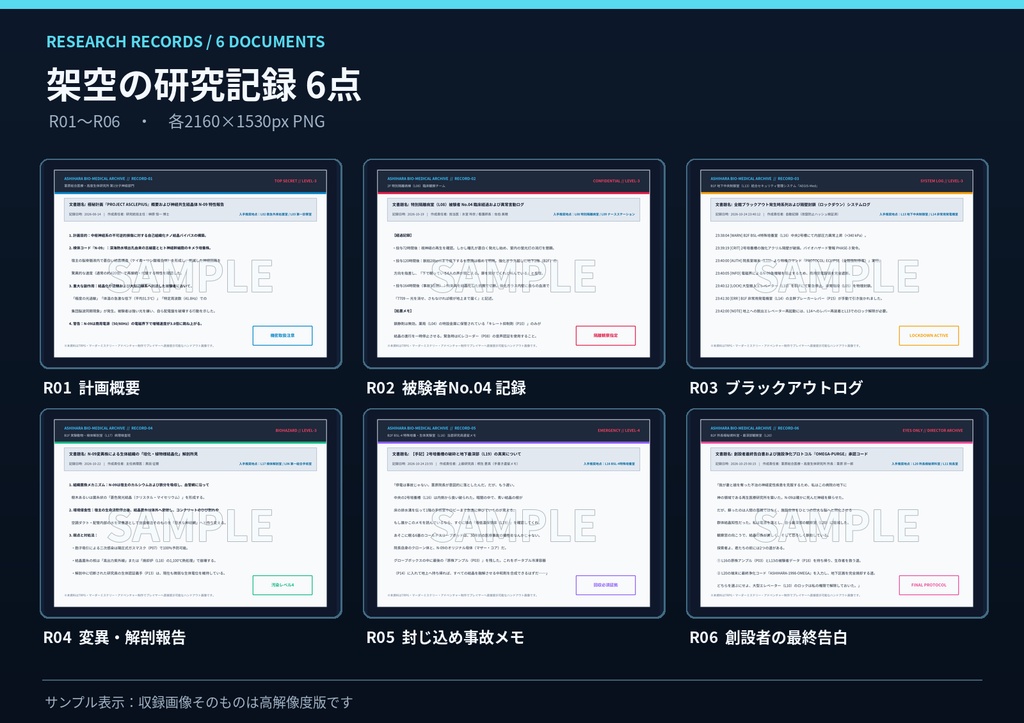The width and height of the screenshot is (1024, 723).
Task: Click the "LOCKDOWN ACTIVE" stamp in R03
Action: coord(929,336)
